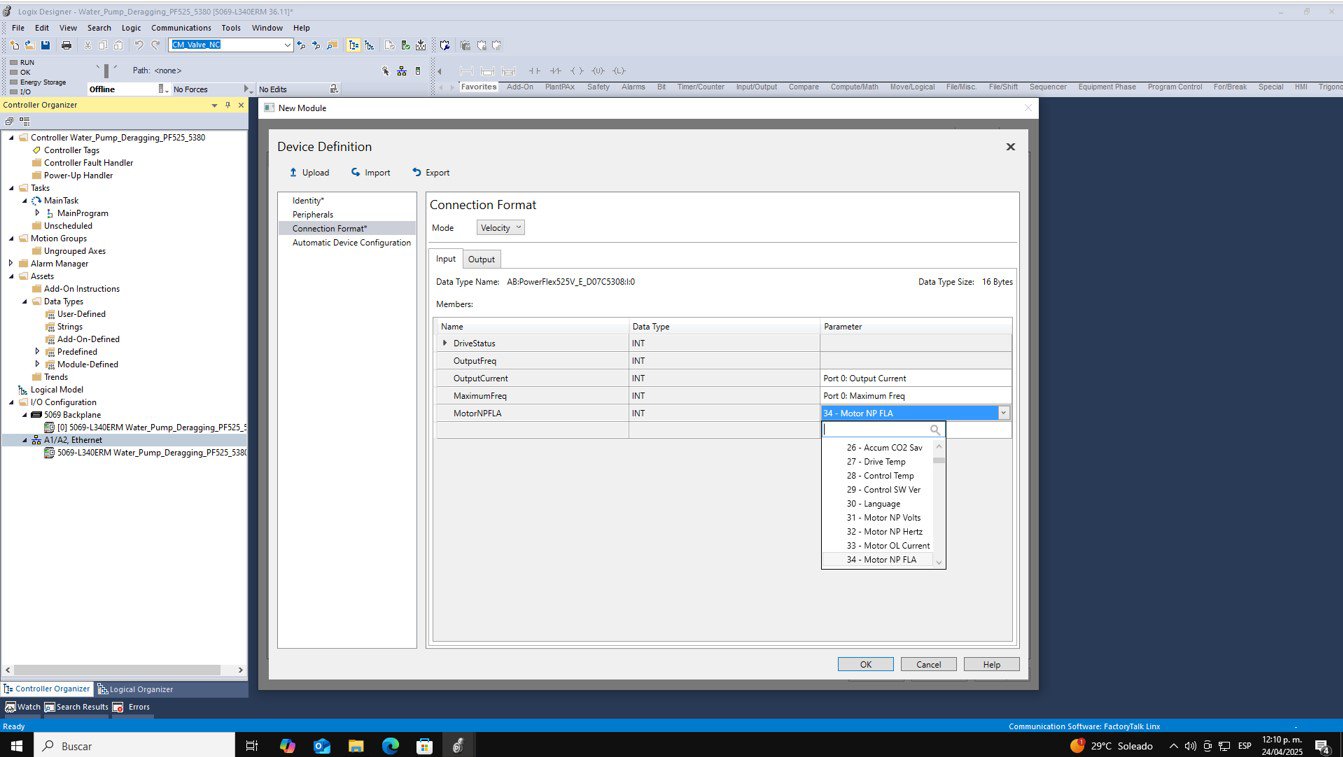Select Controller Tags in the organizer

coord(71,150)
